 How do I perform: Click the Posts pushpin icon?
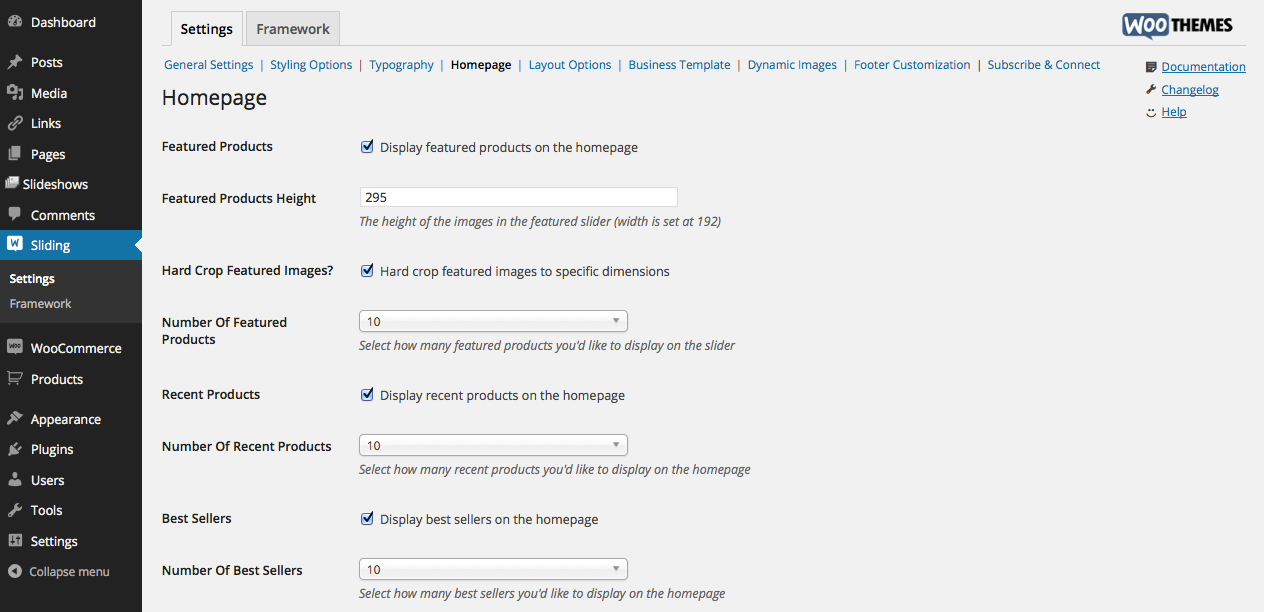(15, 62)
